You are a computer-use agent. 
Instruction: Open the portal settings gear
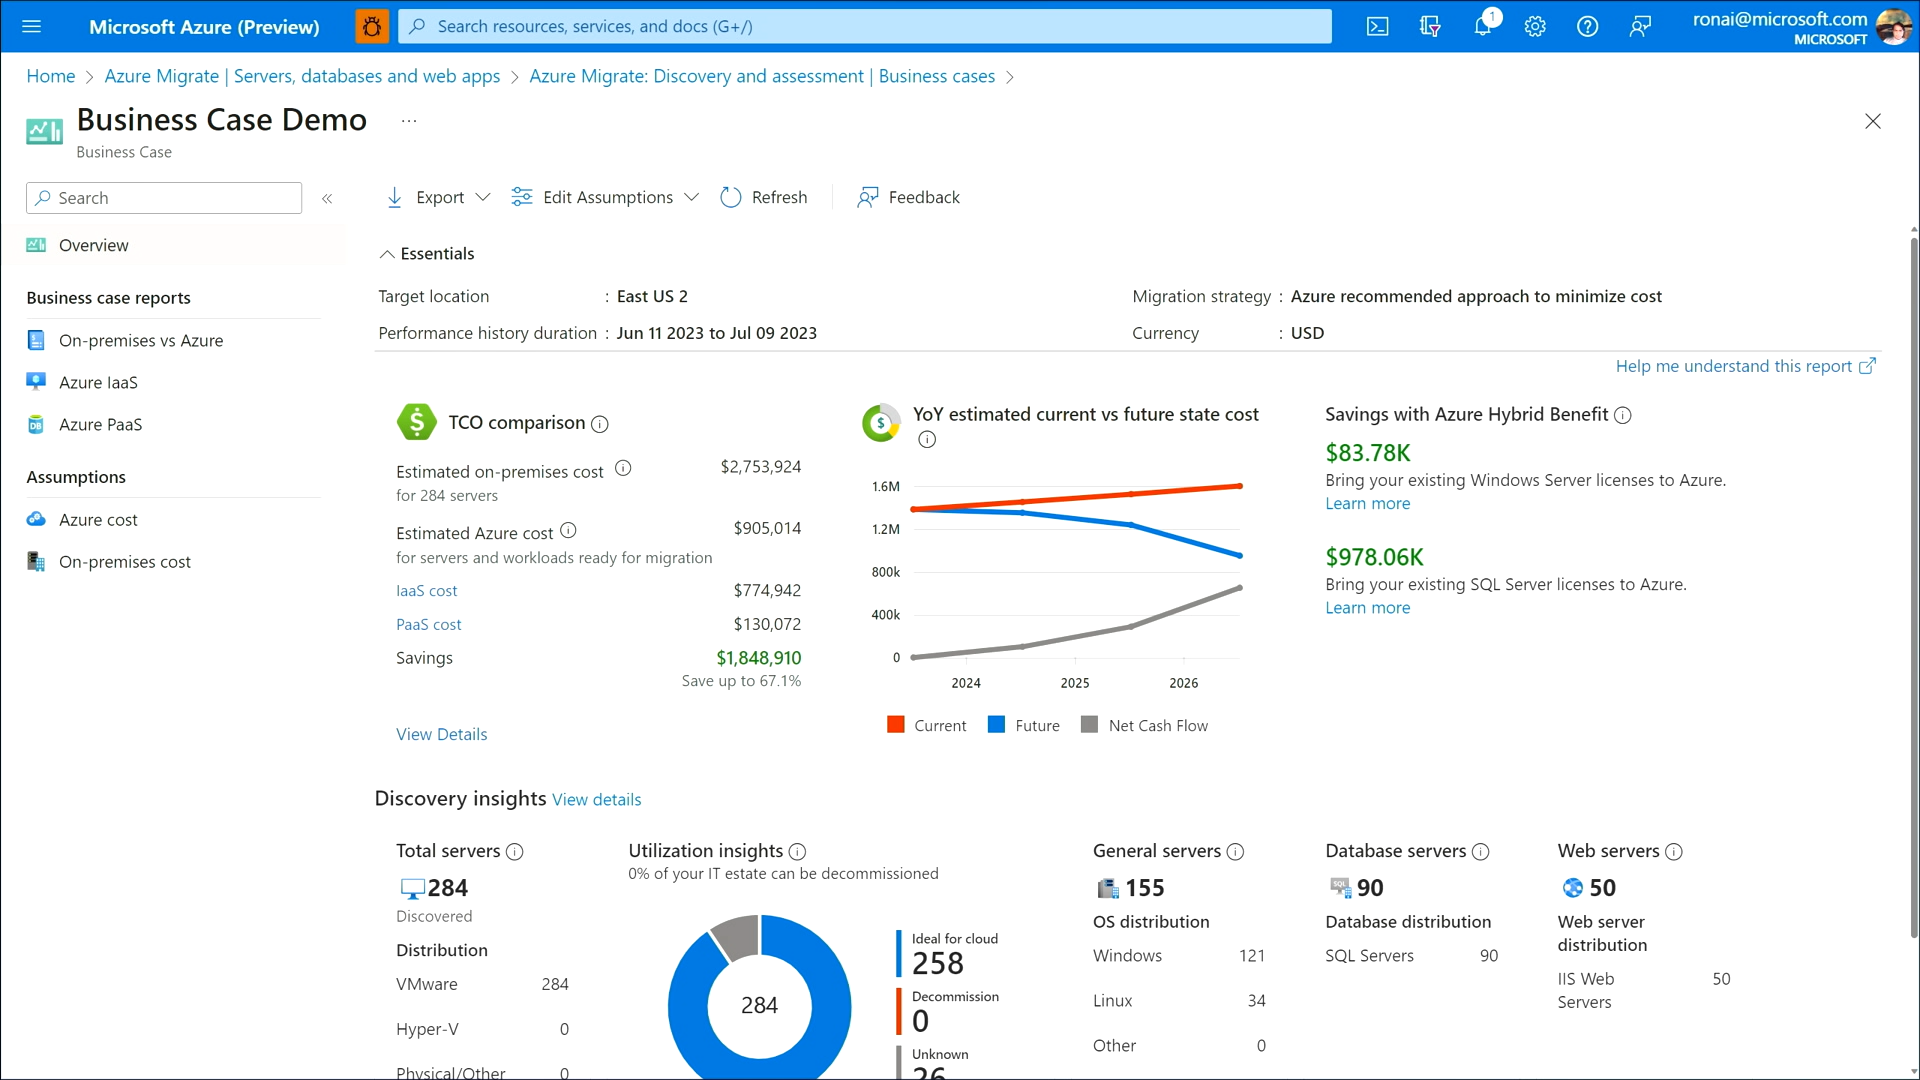1535,27
